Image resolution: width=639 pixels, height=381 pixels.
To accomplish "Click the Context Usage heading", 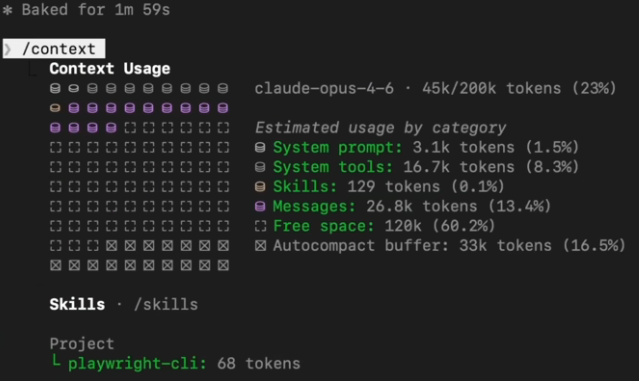I will click(x=110, y=69).
